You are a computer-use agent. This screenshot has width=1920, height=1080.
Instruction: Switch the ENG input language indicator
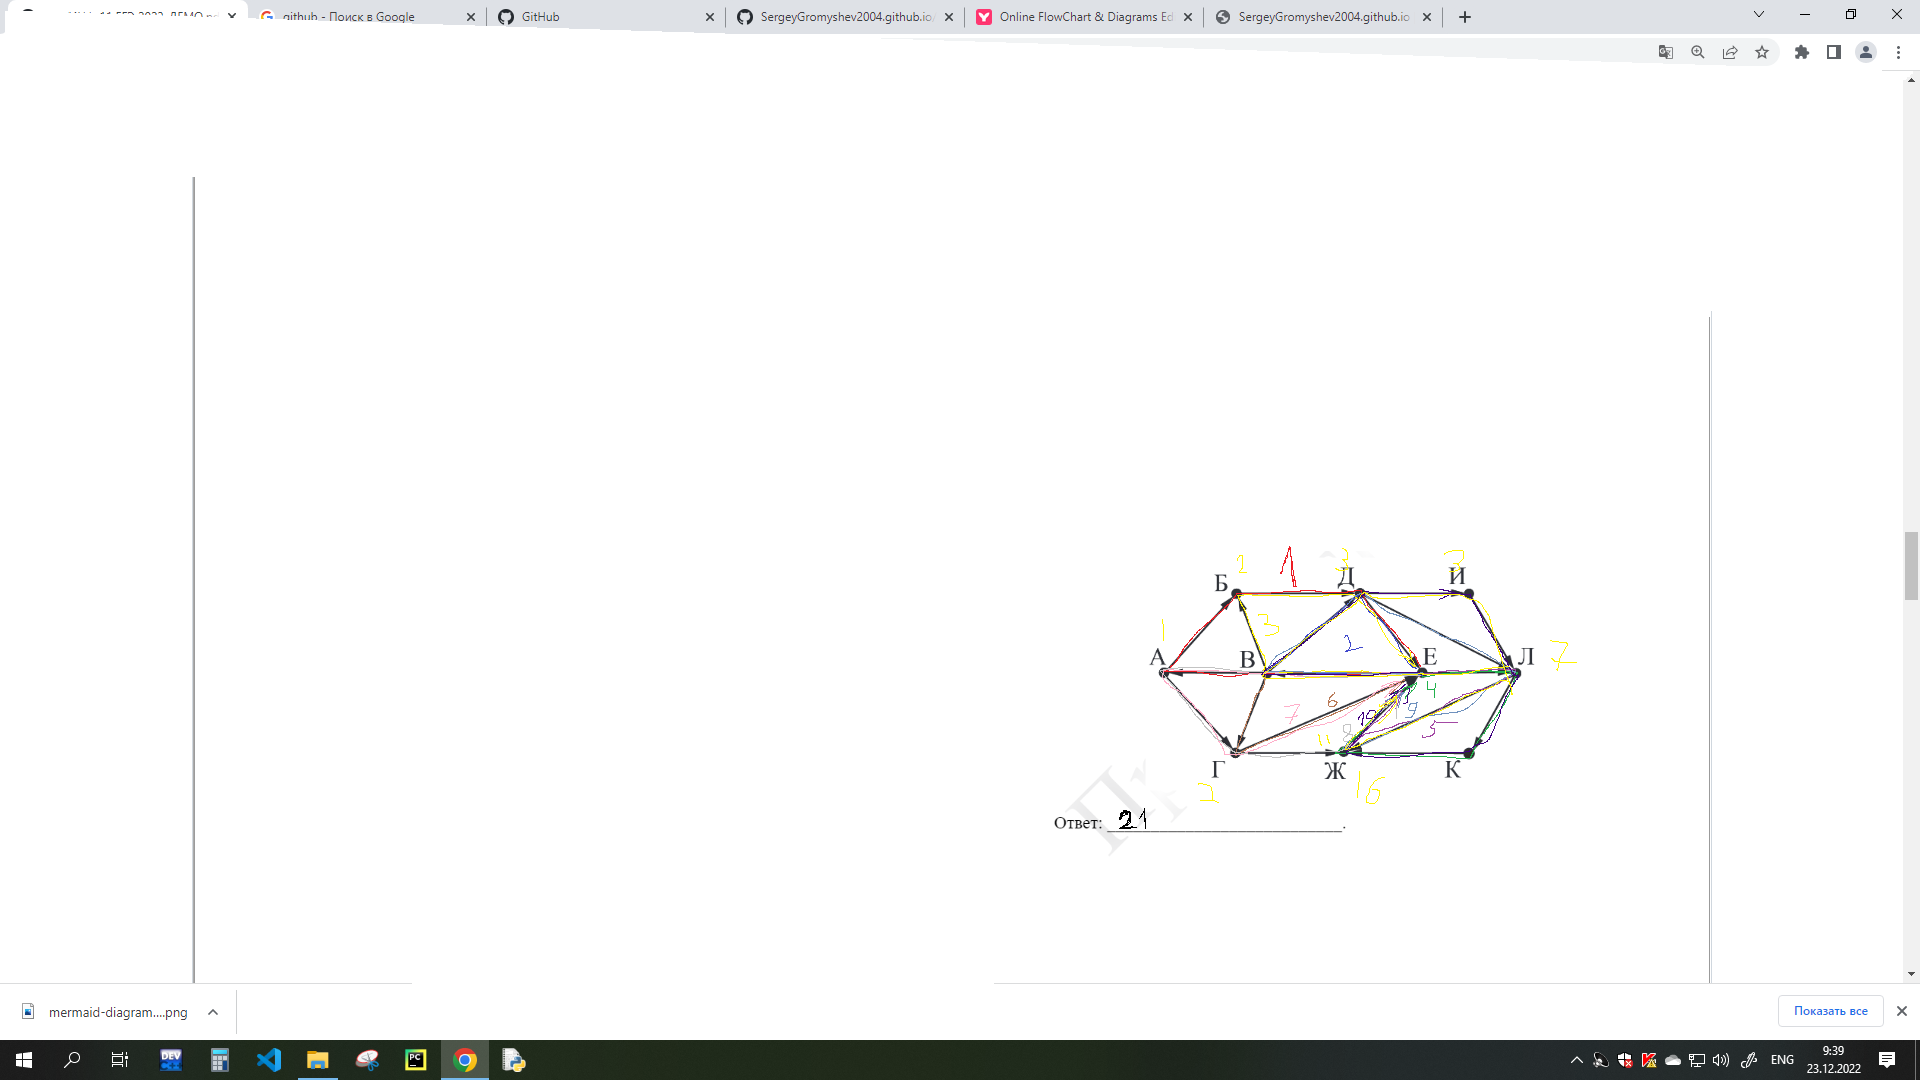(x=1782, y=1060)
